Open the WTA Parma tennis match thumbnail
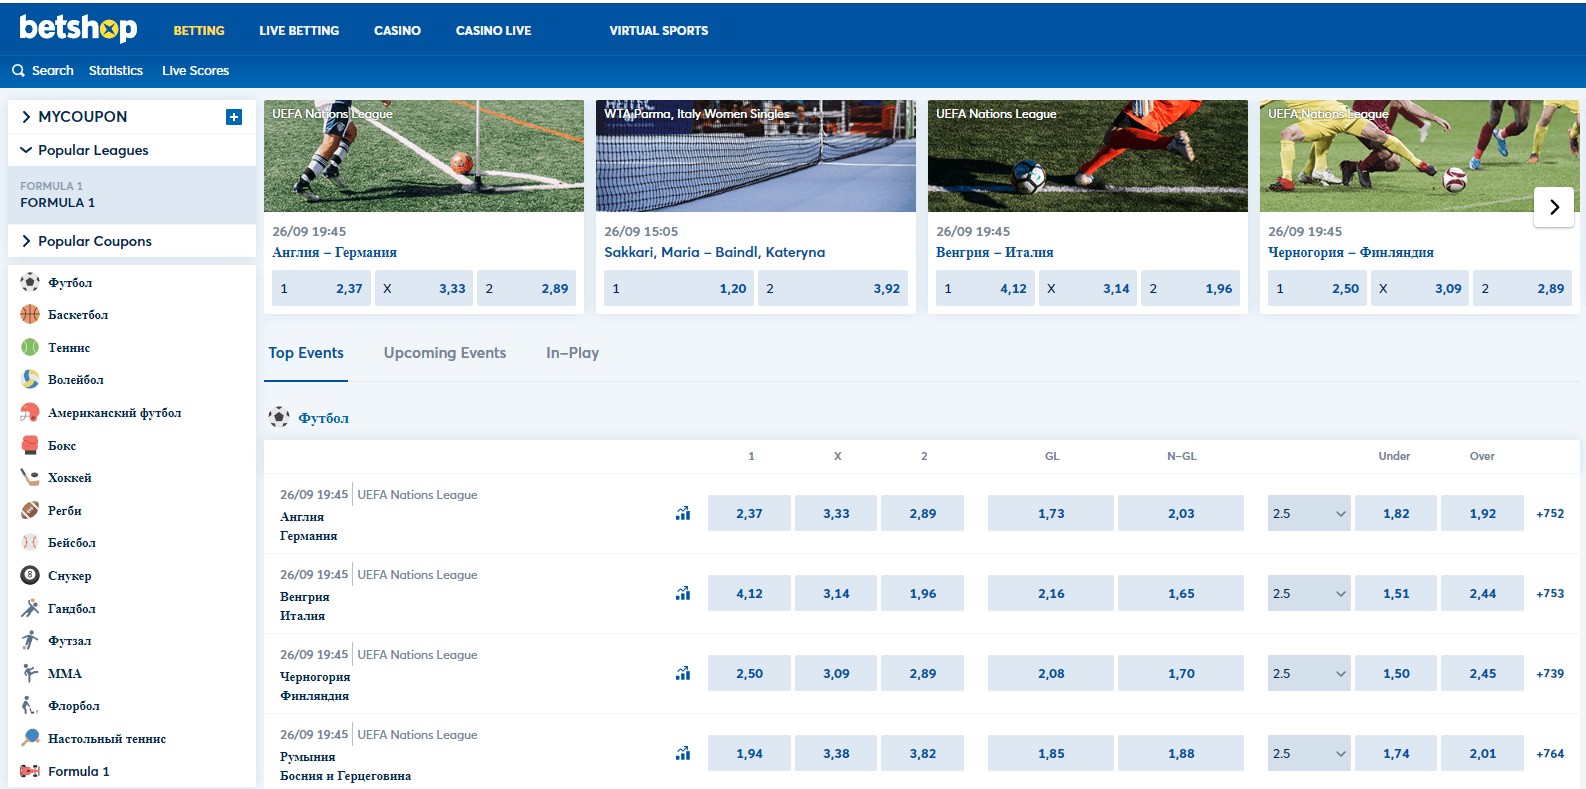1586x789 pixels. coord(756,156)
